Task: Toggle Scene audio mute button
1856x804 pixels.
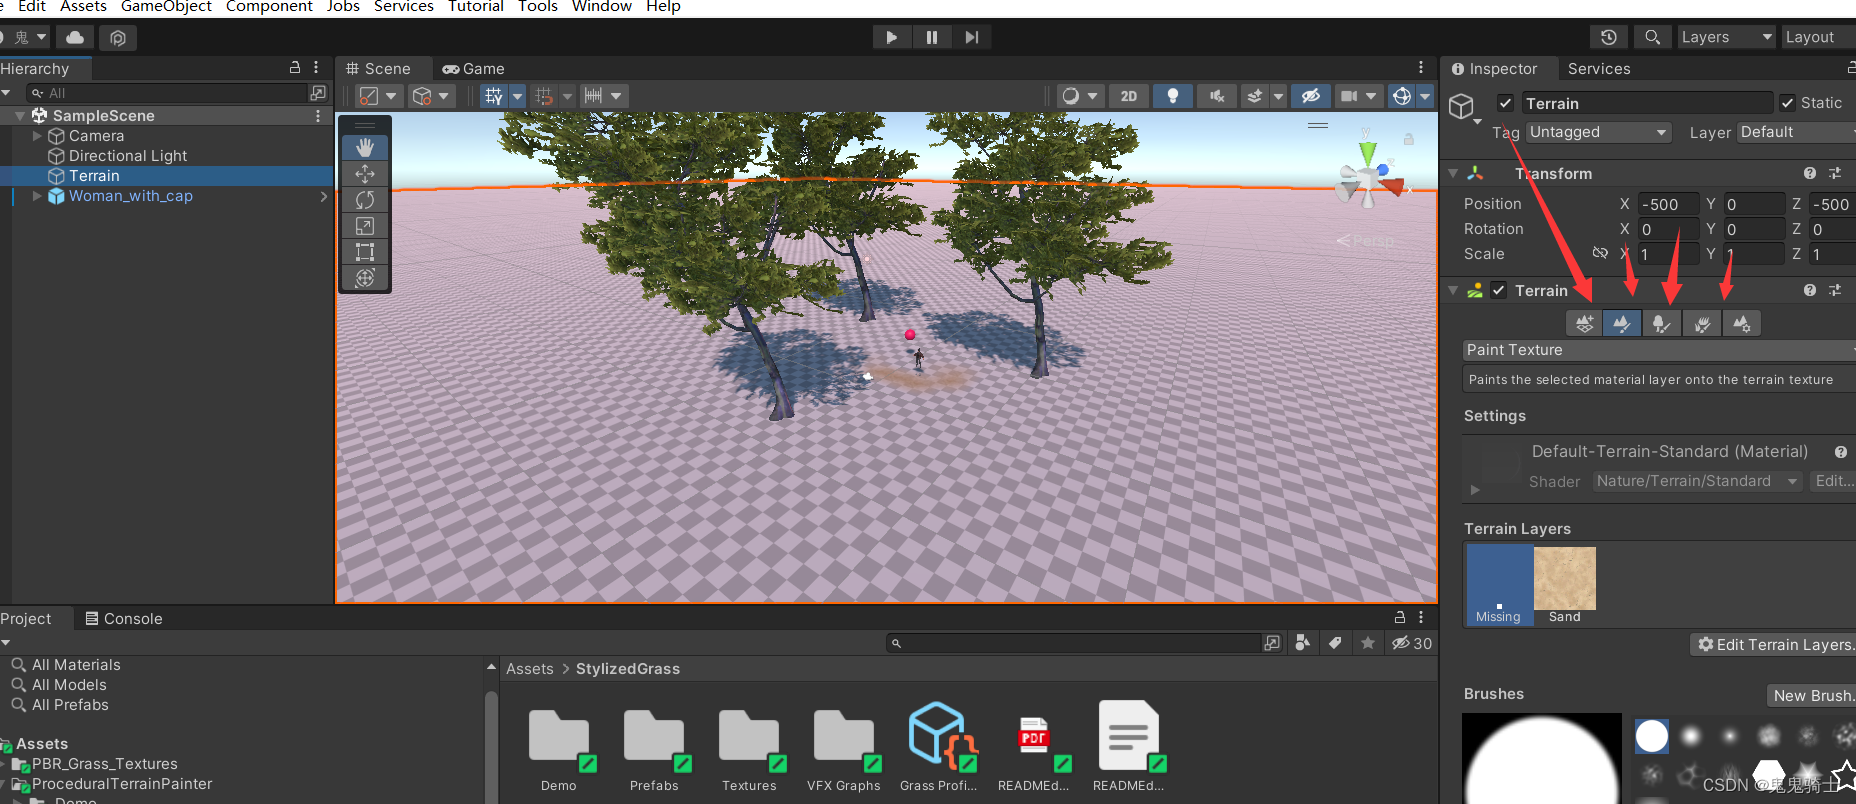Action: pyautogui.click(x=1216, y=96)
